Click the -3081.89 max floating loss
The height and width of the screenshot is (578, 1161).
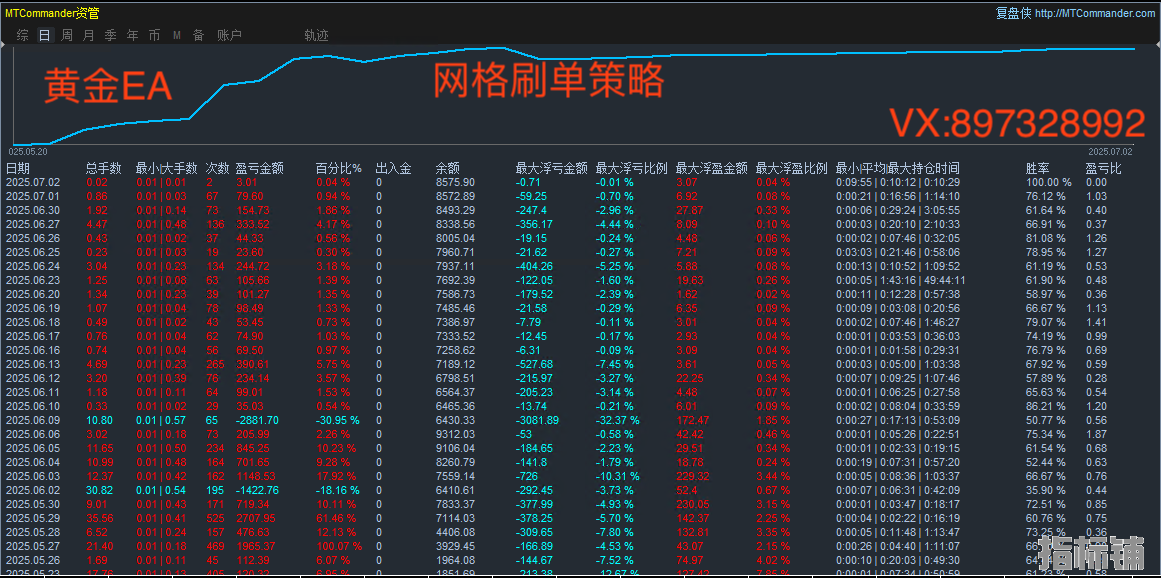[x=538, y=420]
